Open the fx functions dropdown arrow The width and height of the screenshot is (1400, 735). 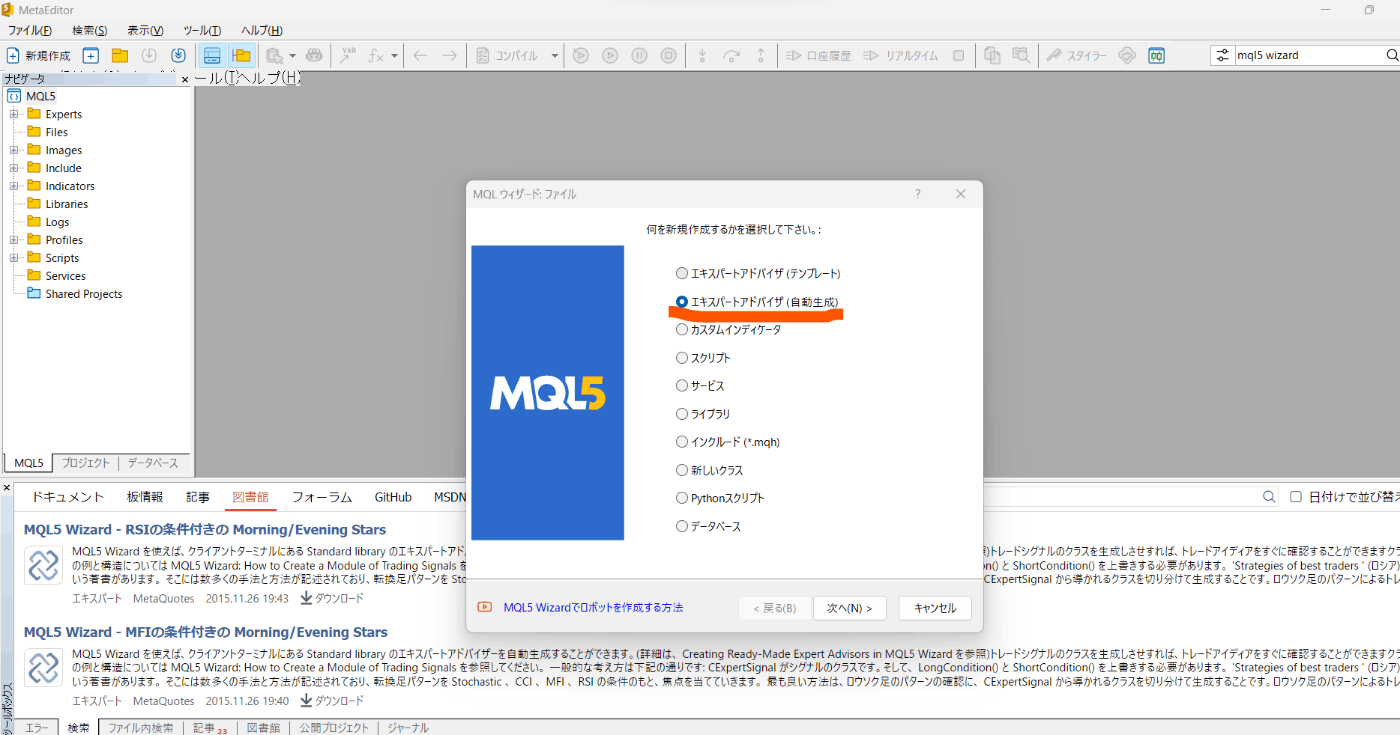coord(395,56)
